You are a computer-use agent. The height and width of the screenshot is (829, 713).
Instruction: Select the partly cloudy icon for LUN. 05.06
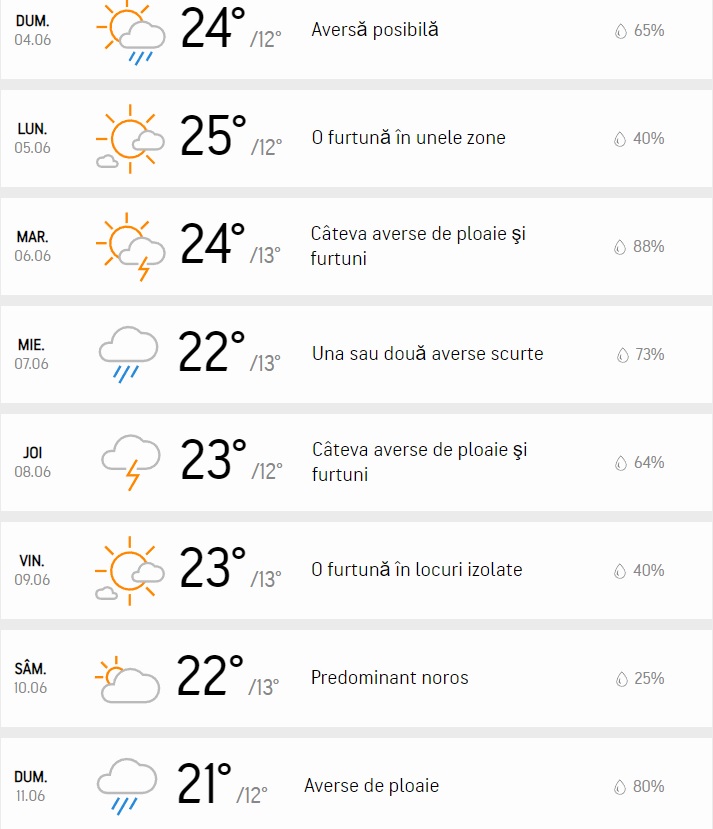pyautogui.click(x=128, y=138)
